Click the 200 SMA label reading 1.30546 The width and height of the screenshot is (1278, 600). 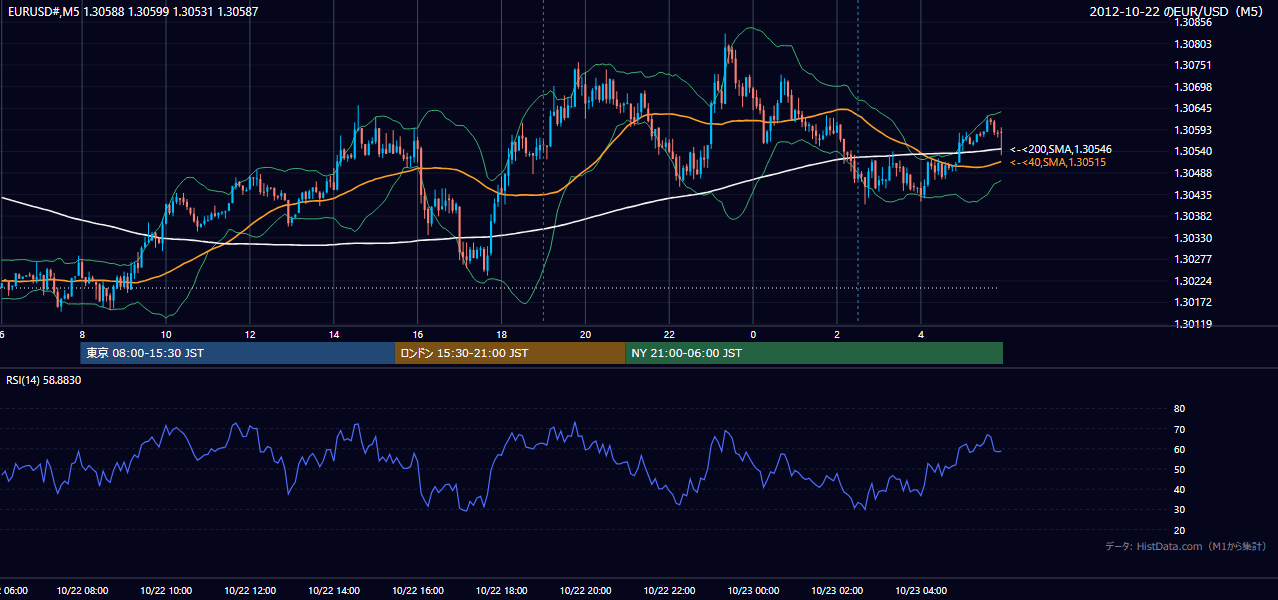click(x=1061, y=149)
